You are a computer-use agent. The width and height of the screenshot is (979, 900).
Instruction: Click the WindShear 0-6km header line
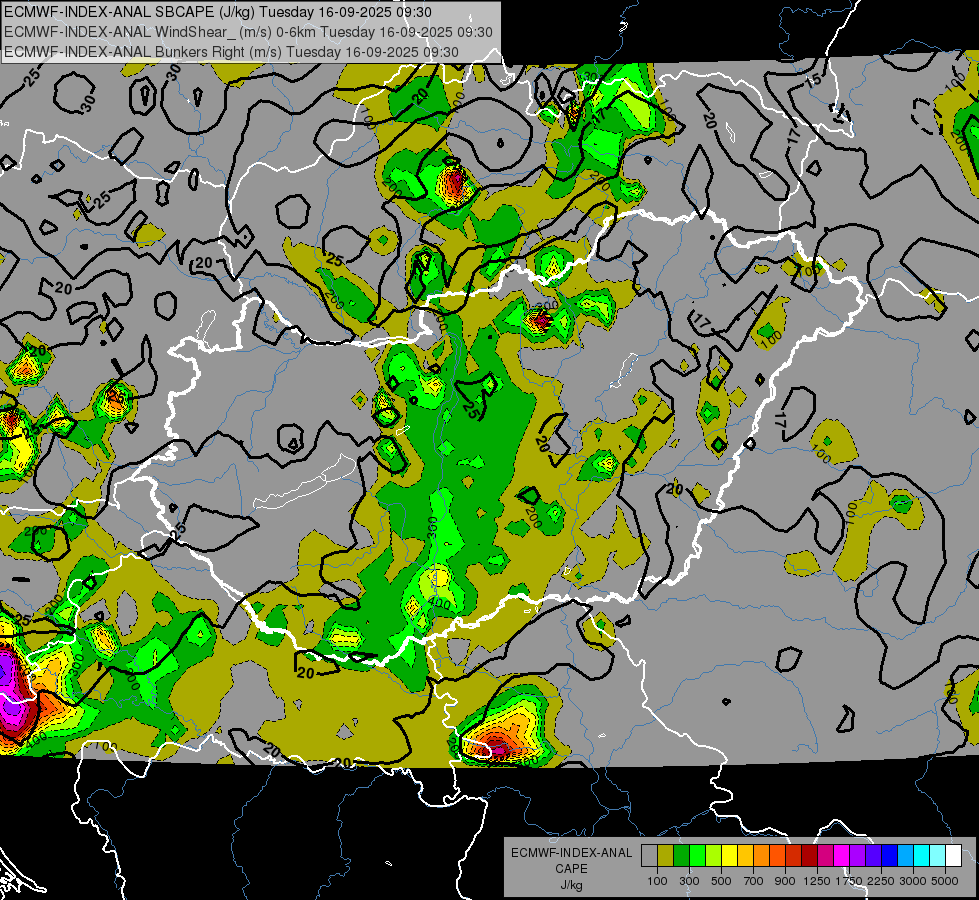tap(248, 32)
